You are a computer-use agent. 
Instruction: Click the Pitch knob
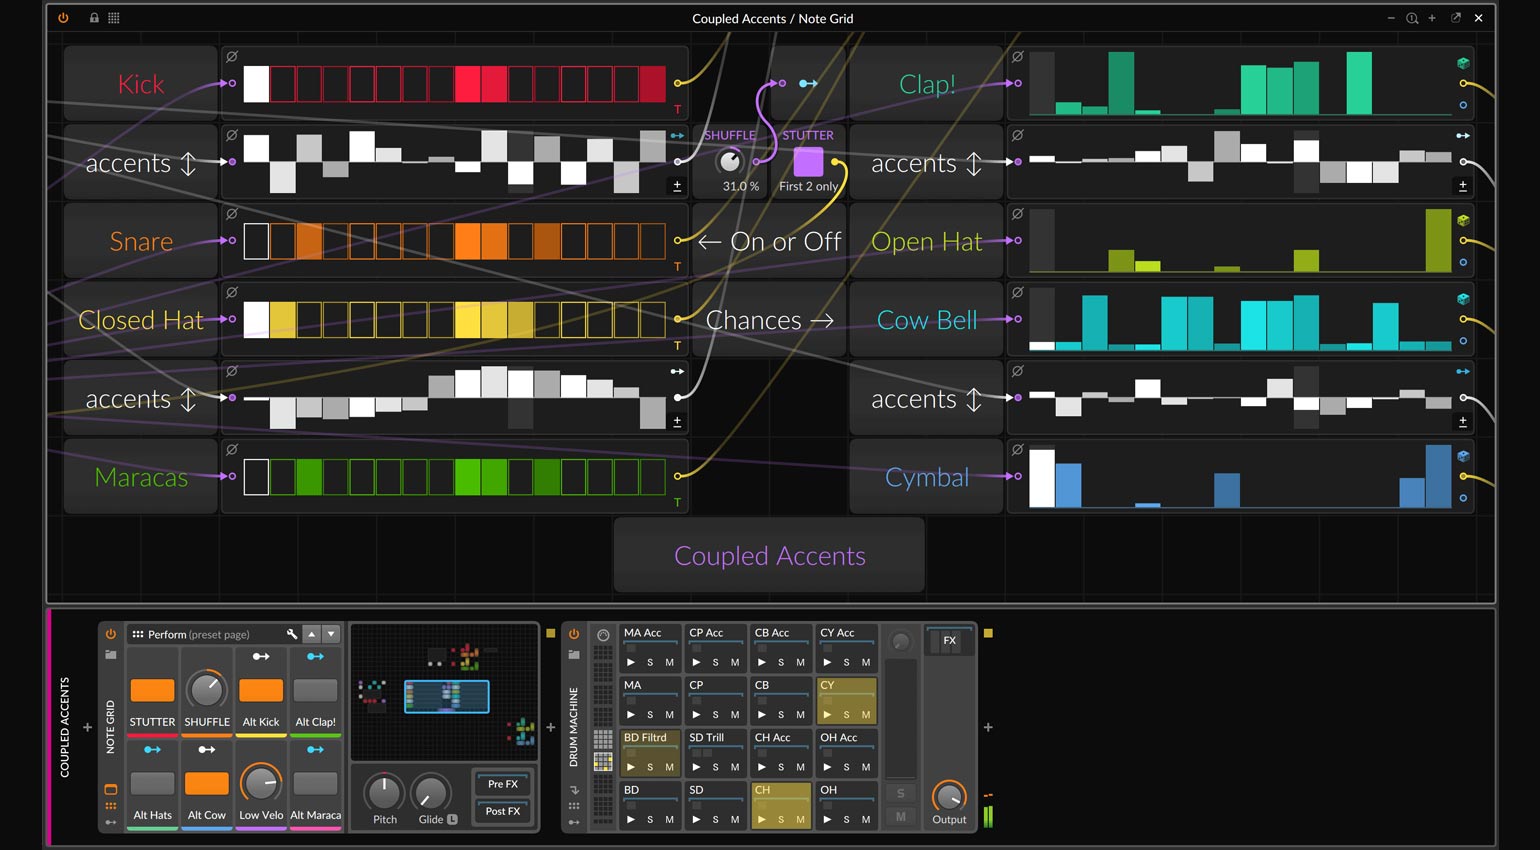[384, 791]
